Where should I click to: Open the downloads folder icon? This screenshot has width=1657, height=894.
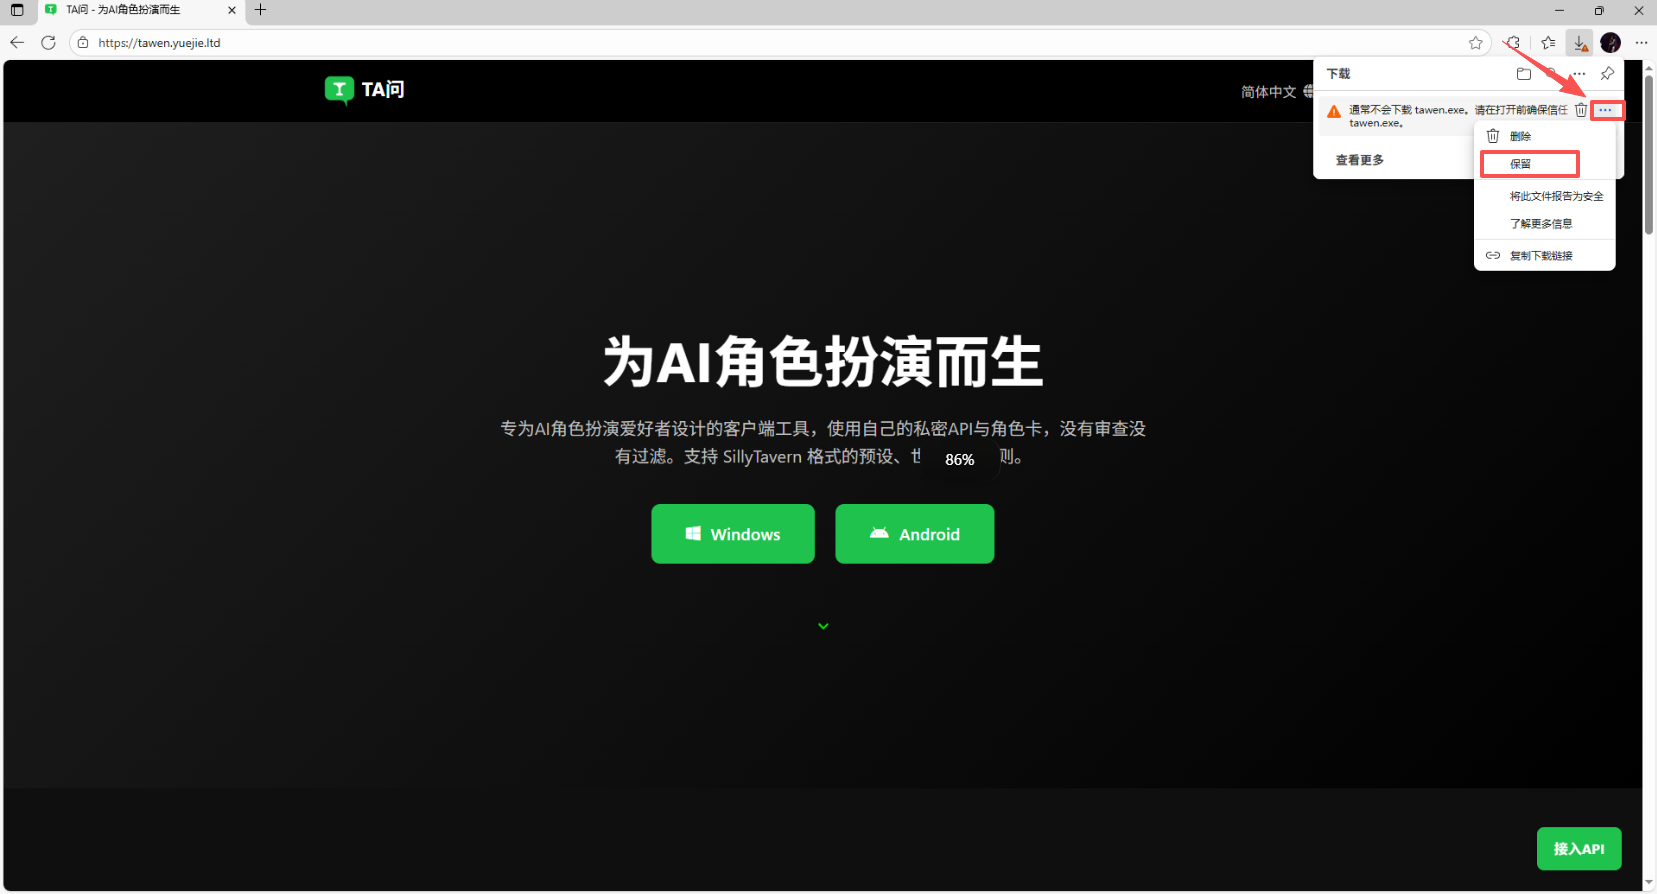[x=1523, y=74]
